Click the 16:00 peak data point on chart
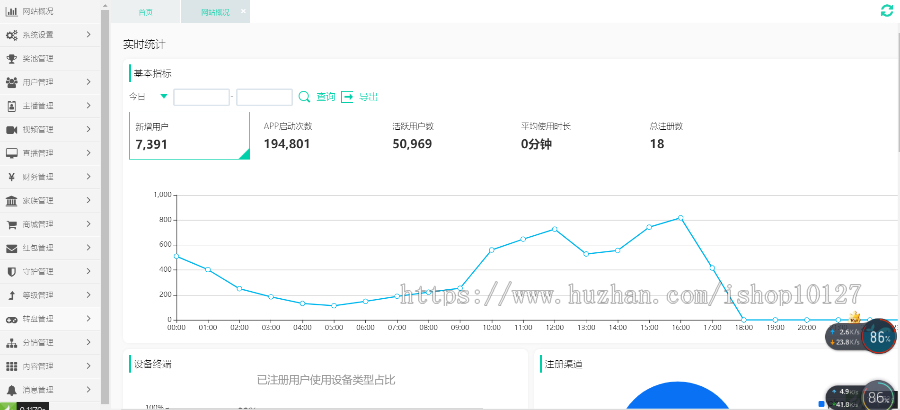Viewport: 900px width, 410px height. (681, 218)
